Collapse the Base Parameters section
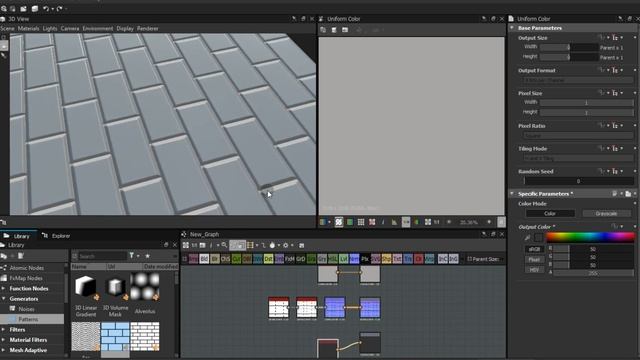 [512, 28]
